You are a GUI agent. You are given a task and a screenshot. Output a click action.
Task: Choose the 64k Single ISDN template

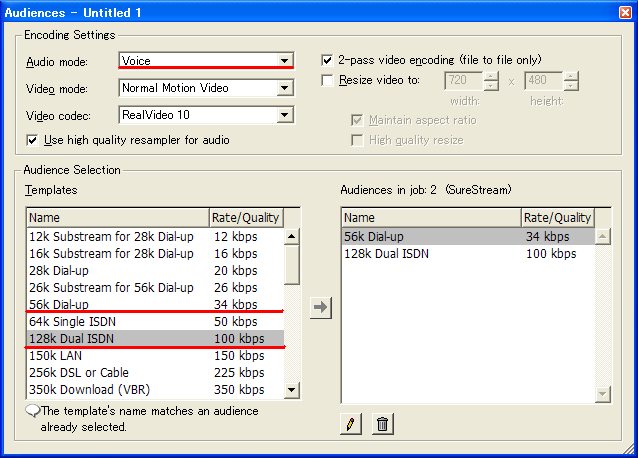155,322
